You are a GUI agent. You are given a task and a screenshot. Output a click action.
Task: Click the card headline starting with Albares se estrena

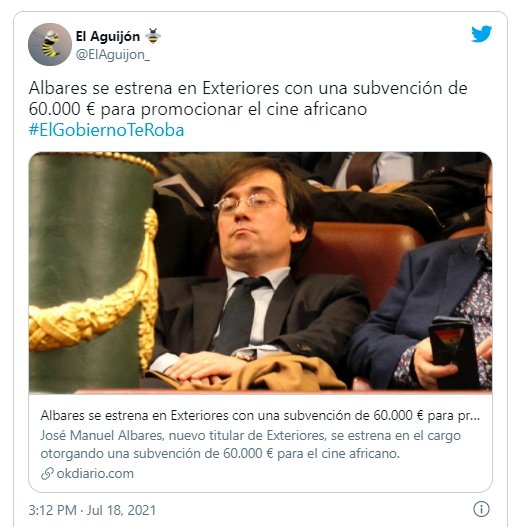point(260,416)
